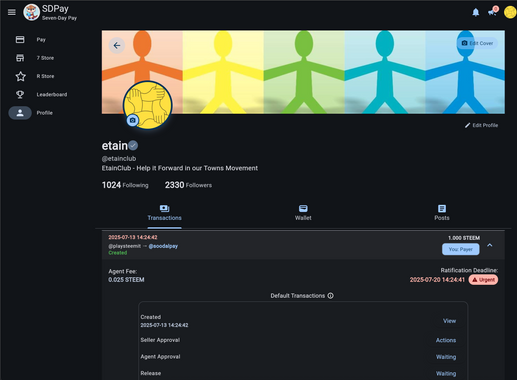Image resolution: width=517 pixels, height=380 pixels.
Task: Go back with the arrow button
Action: 117,45
